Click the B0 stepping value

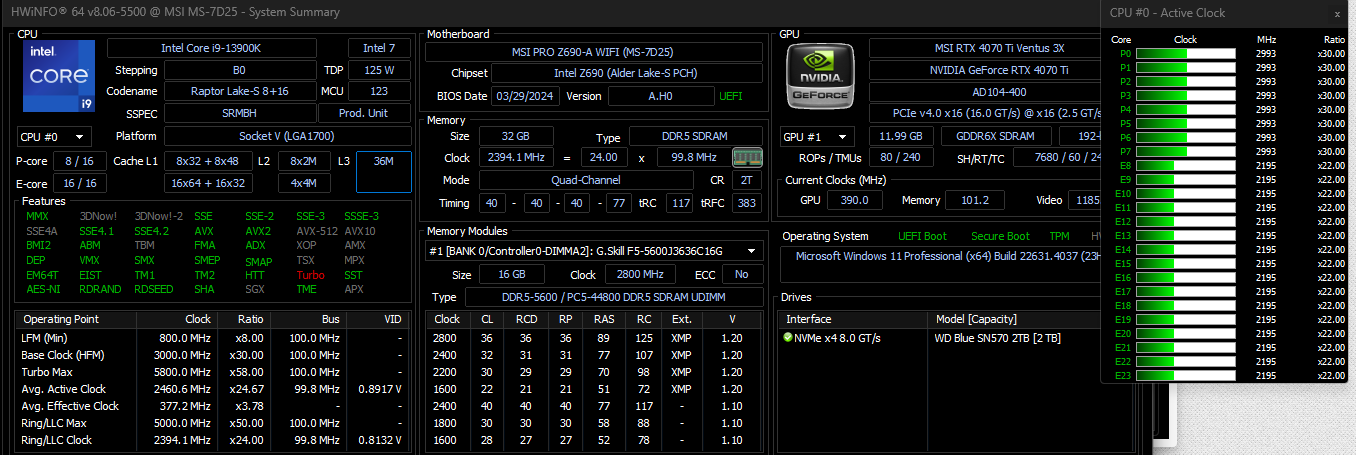click(239, 70)
